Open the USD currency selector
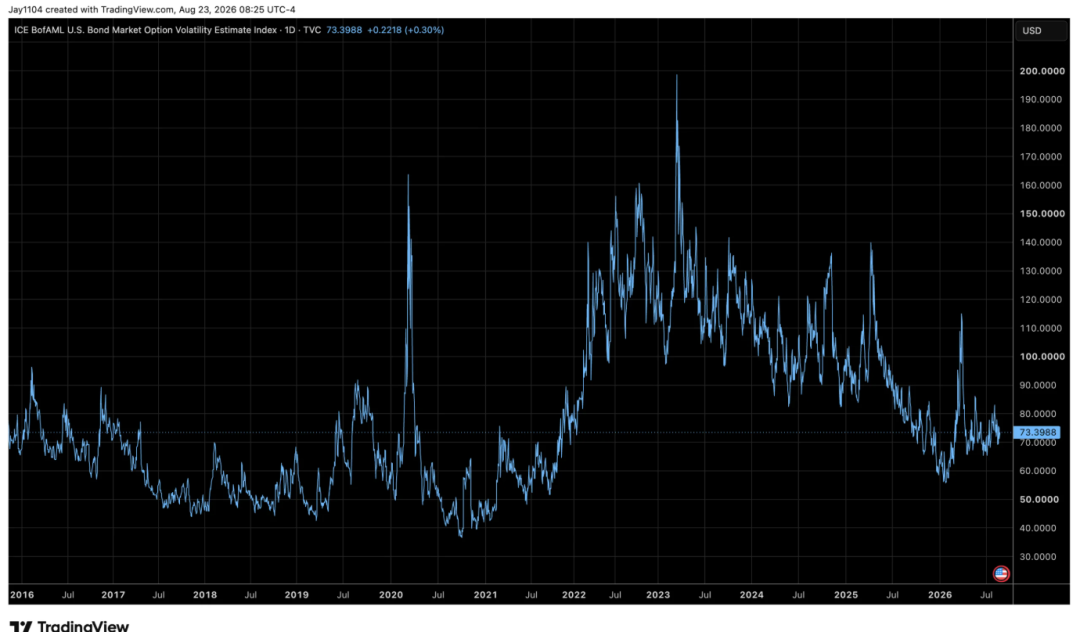The height and width of the screenshot is (632, 1080). [x=1040, y=31]
